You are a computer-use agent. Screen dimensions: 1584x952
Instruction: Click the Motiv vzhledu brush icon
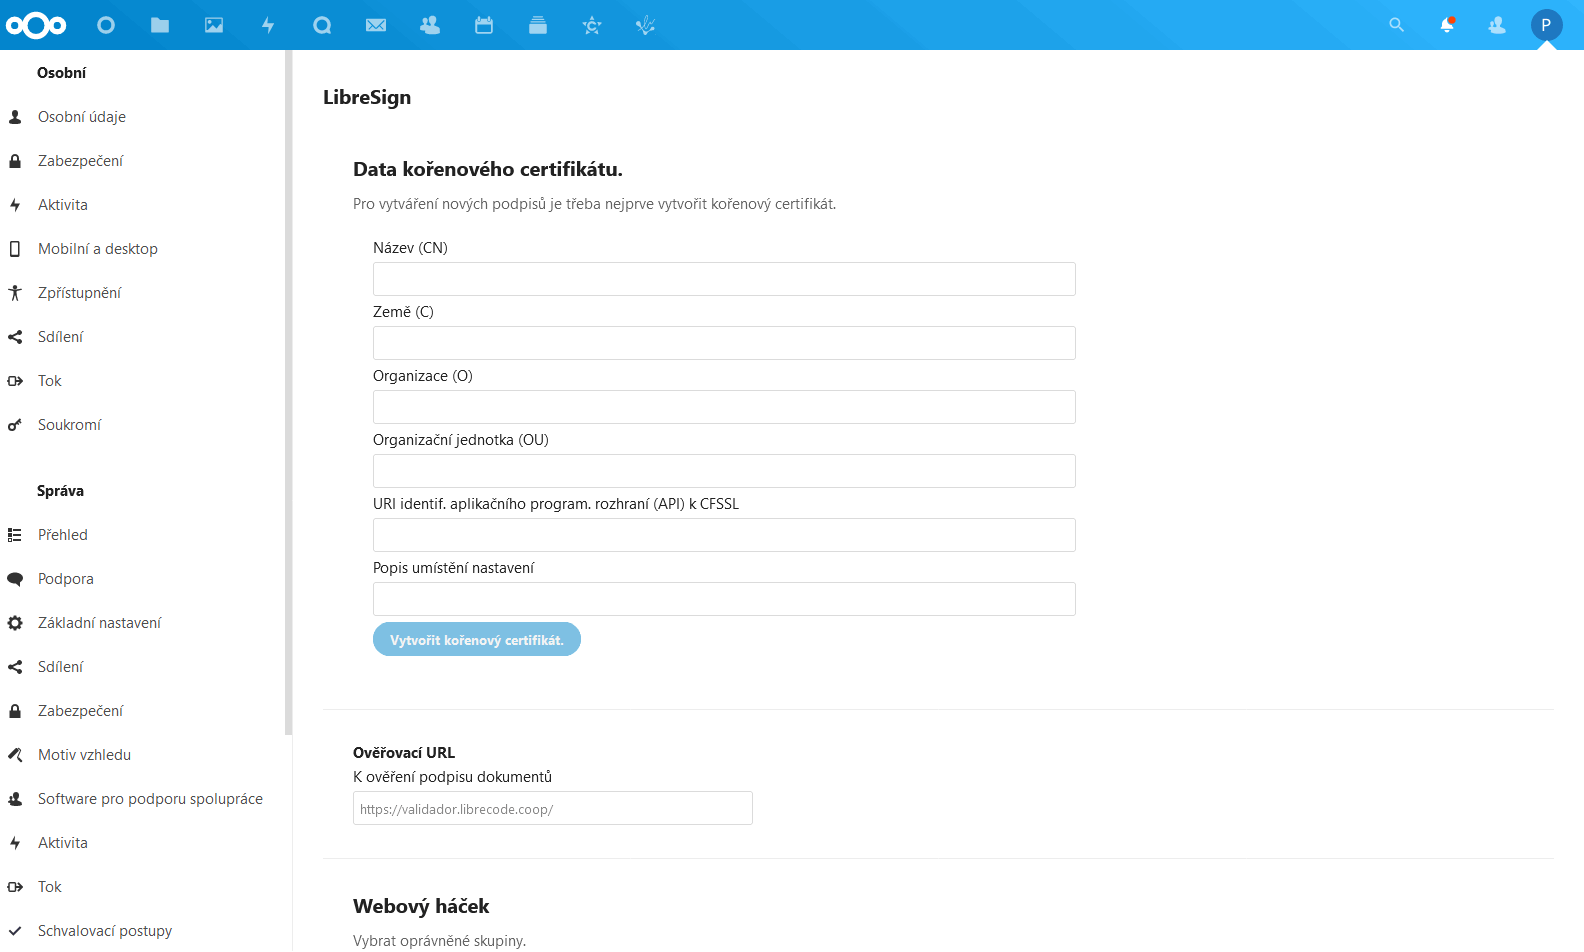click(x=15, y=755)
